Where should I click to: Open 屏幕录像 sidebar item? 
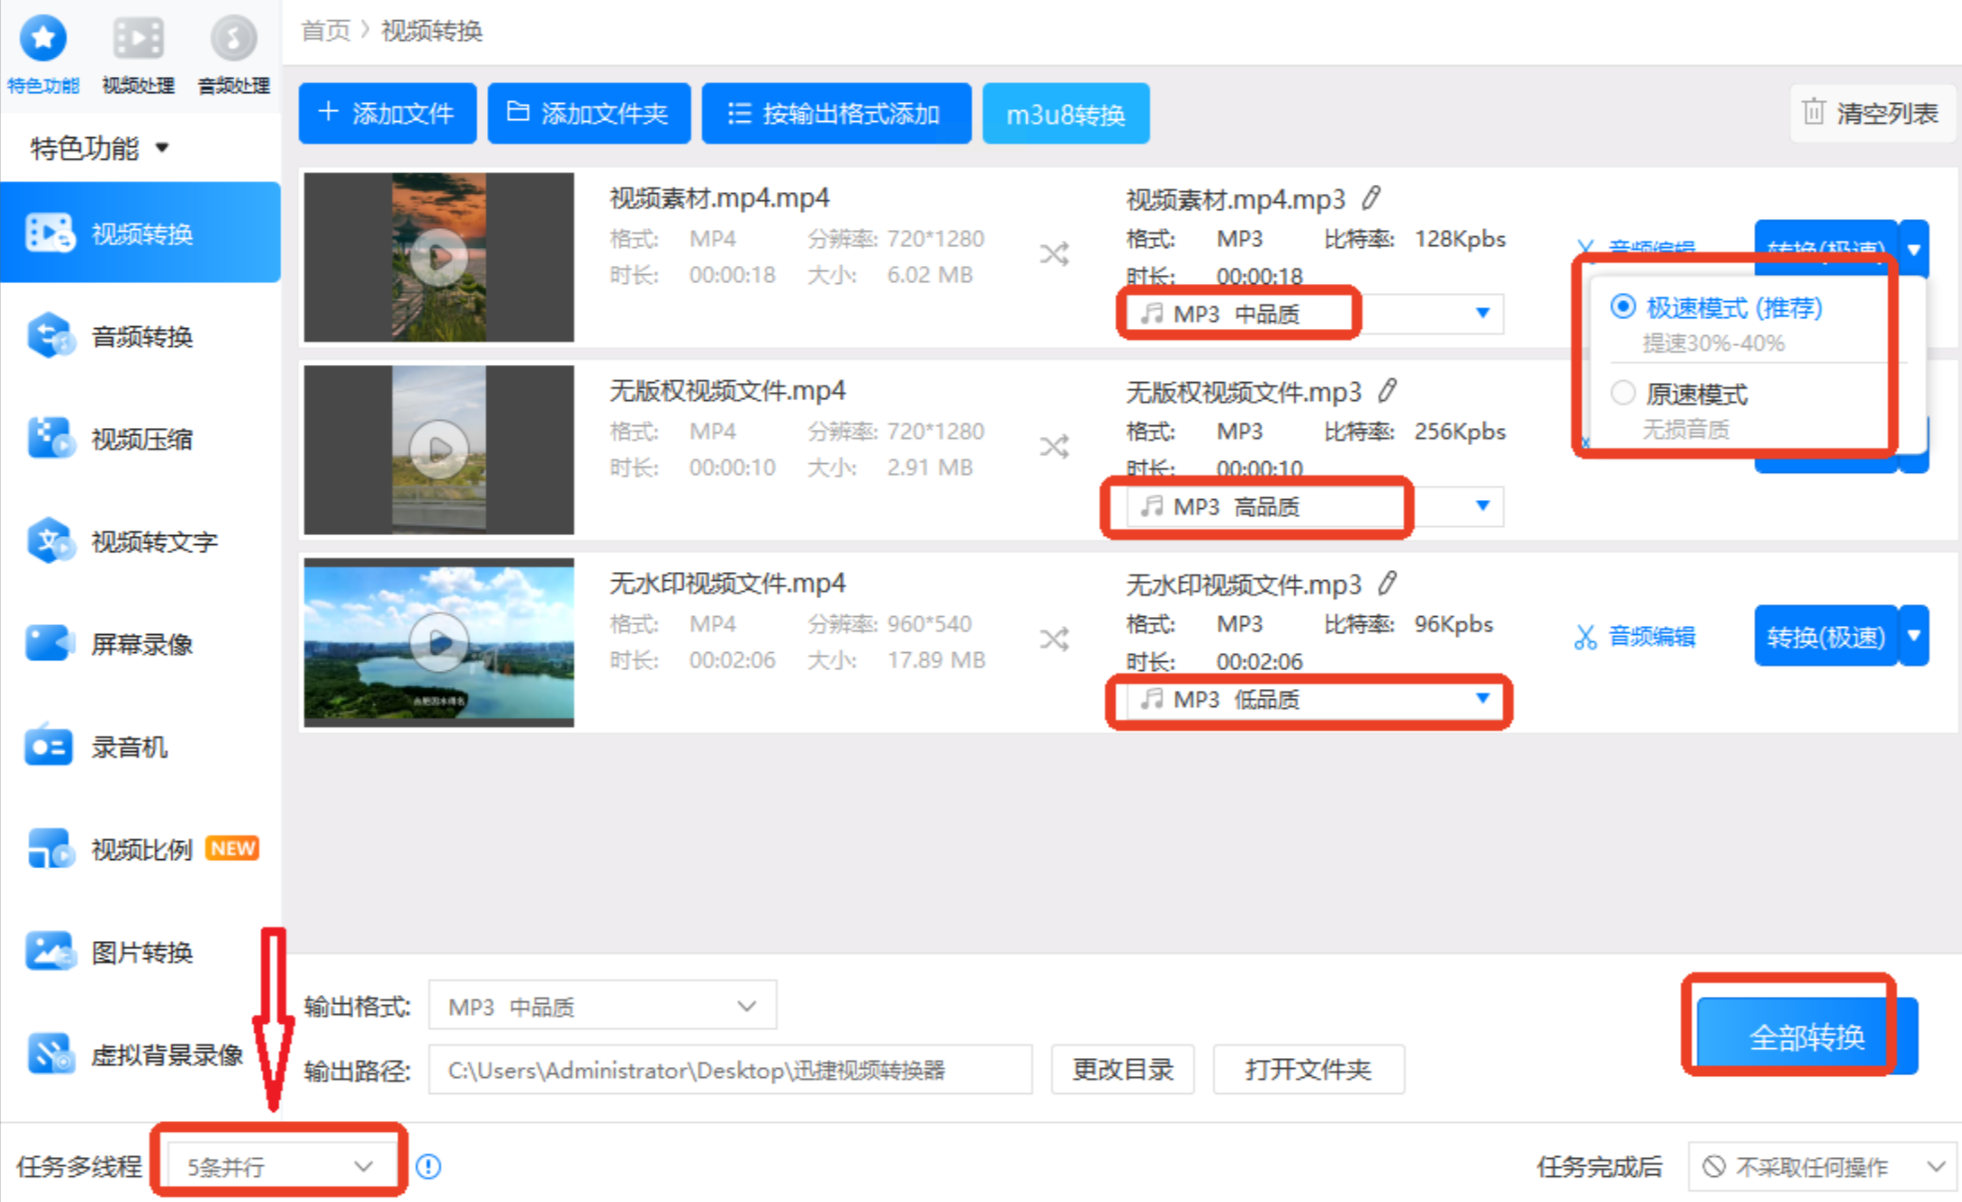click(141, 644)
